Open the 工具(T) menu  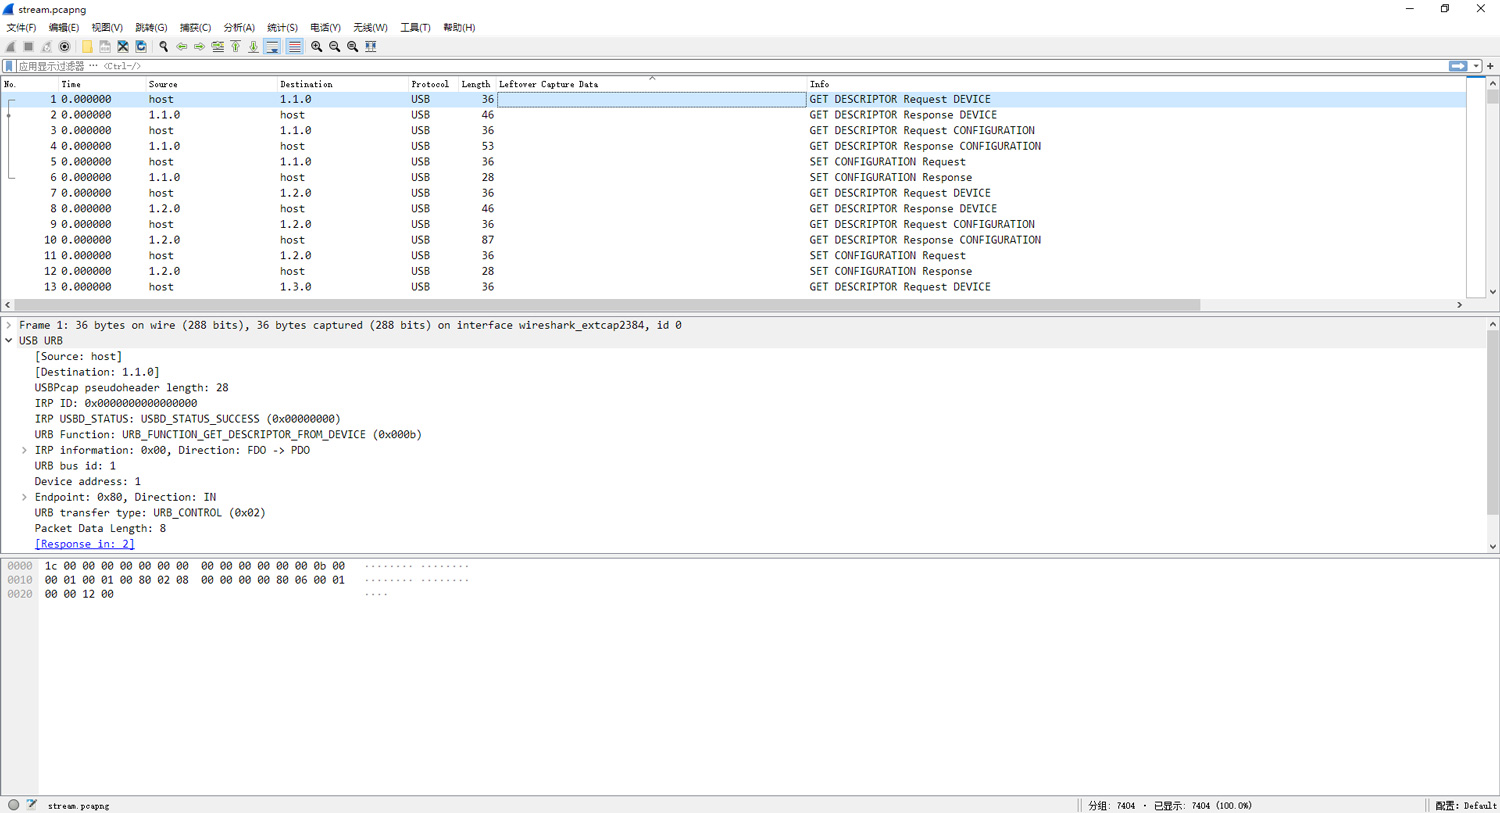(x=415, y=28)
